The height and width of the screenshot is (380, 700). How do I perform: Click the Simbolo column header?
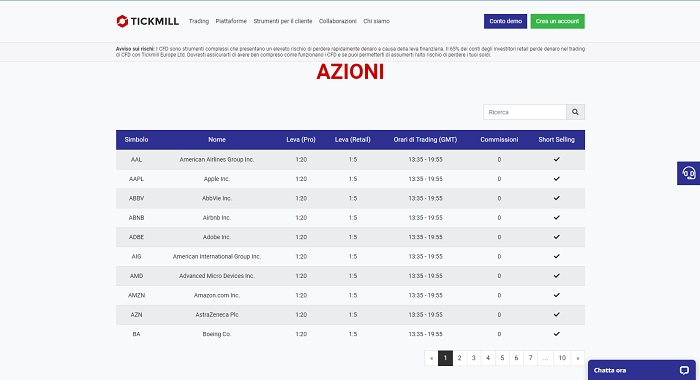point(136,140)
